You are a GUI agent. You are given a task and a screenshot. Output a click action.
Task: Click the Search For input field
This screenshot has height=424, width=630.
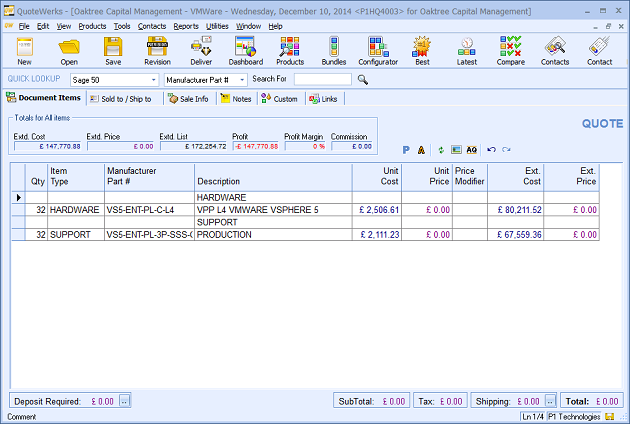click(x=322, y=79)
